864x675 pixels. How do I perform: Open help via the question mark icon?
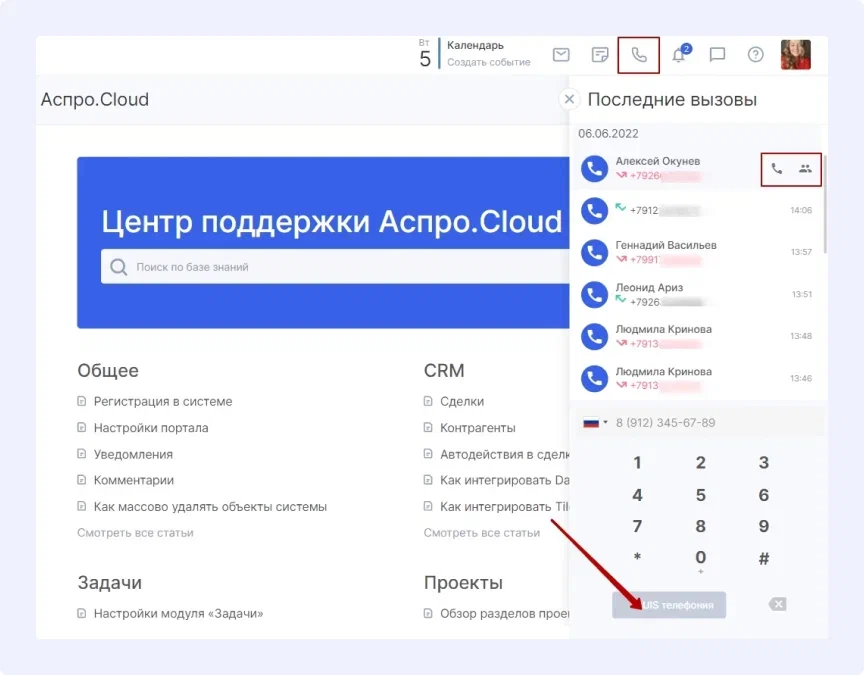756,55
